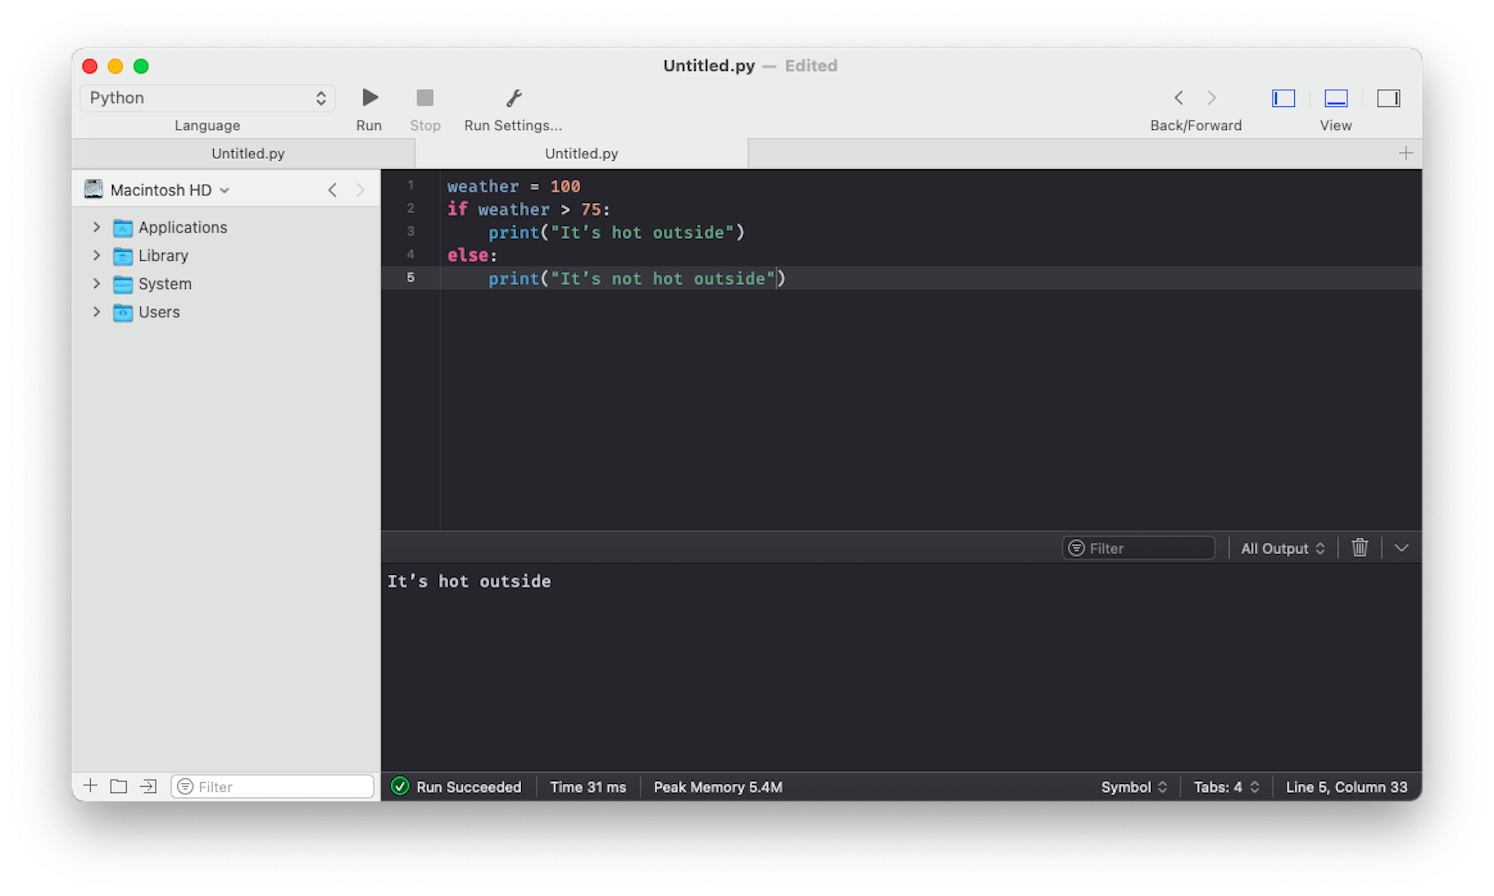Select the Untitled.py editor tab

(x=580, y=153)
